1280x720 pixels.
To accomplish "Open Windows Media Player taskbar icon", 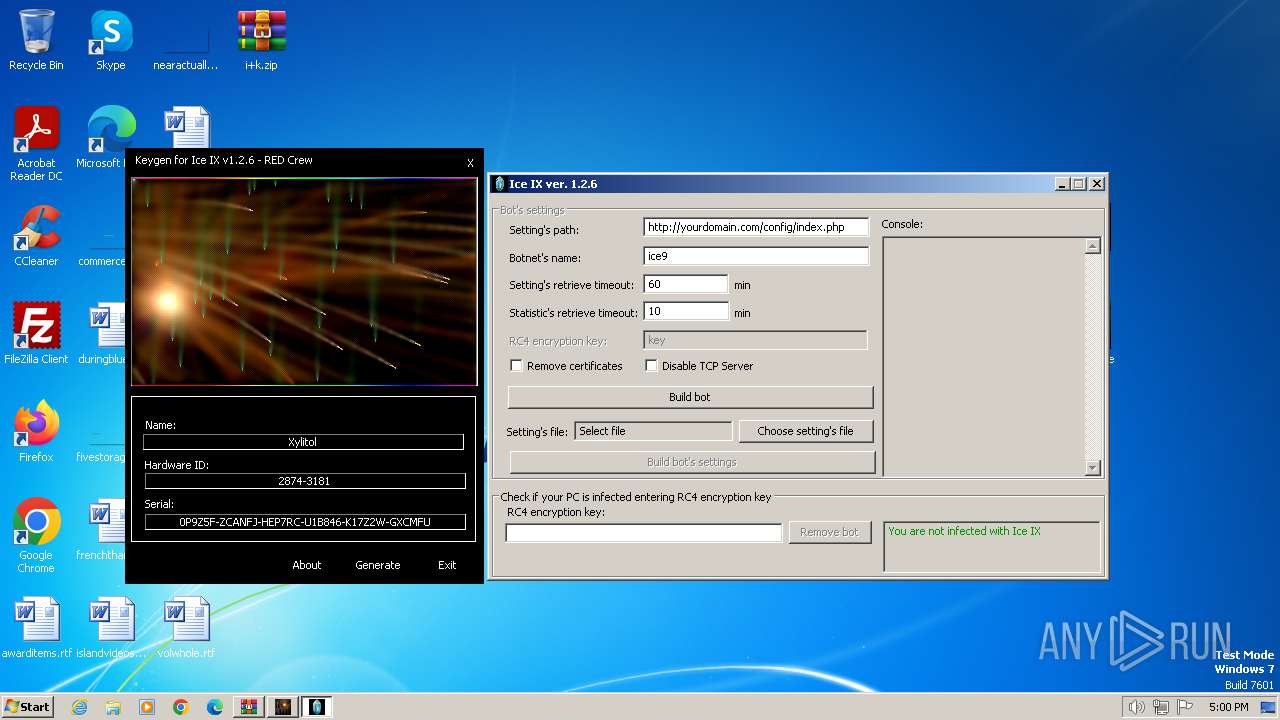I will coord(147,707).
